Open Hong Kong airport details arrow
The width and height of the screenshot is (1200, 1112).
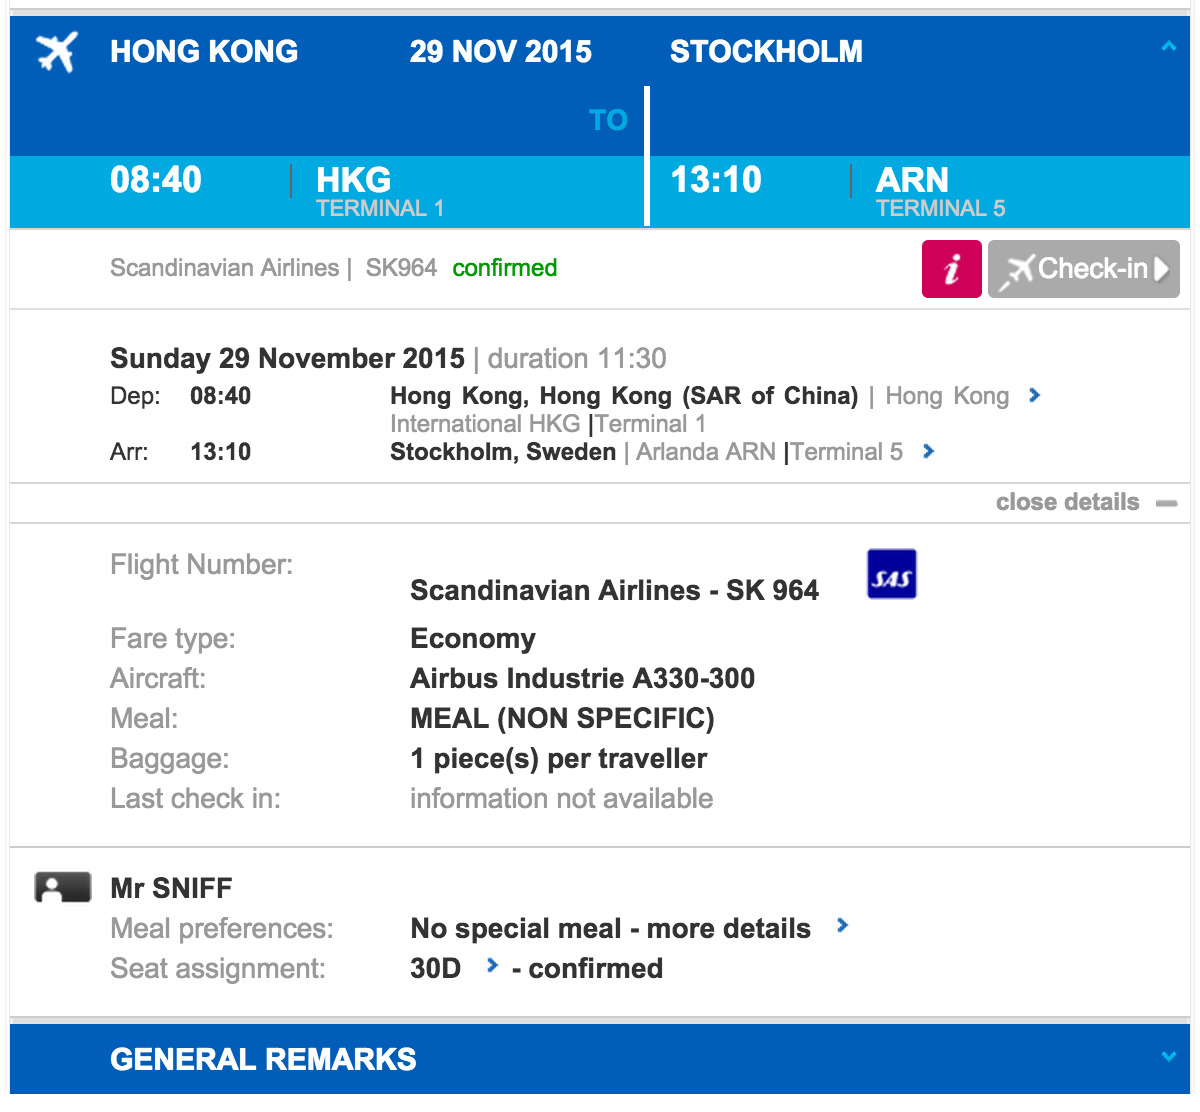coord(1035,396)
